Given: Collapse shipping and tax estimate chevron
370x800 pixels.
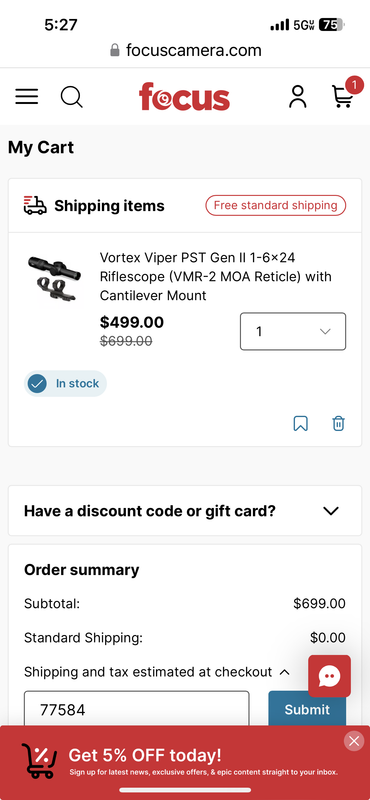Looking at the screenshot, I should [x=285, y=672].
